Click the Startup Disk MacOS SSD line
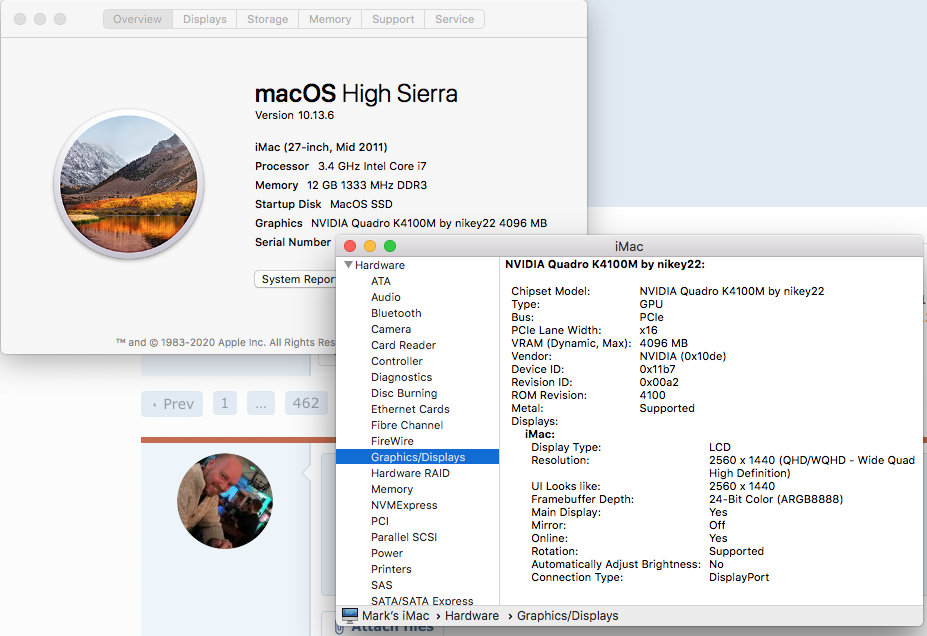This screenshot has width=927, height=636. (323, 204)
